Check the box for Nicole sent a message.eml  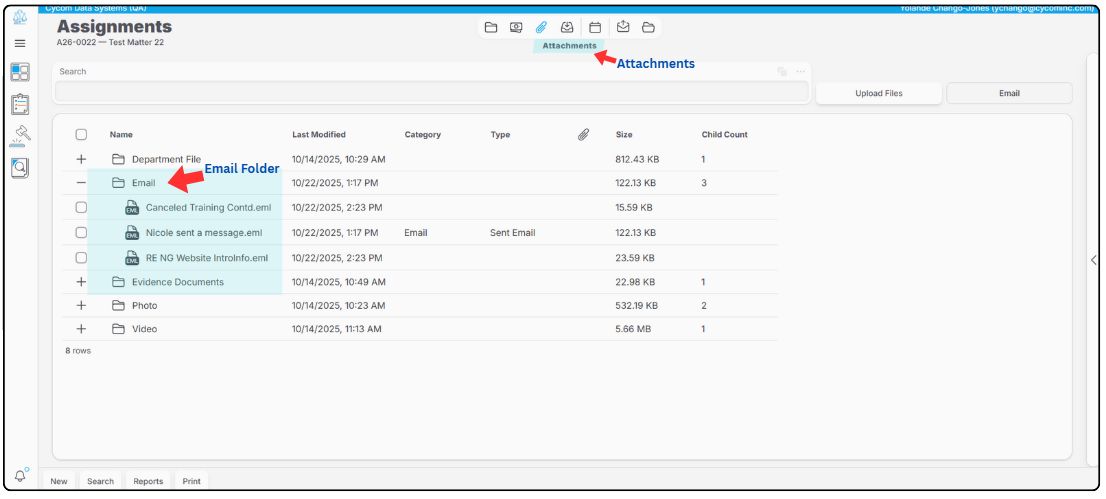tap(81, 232)
